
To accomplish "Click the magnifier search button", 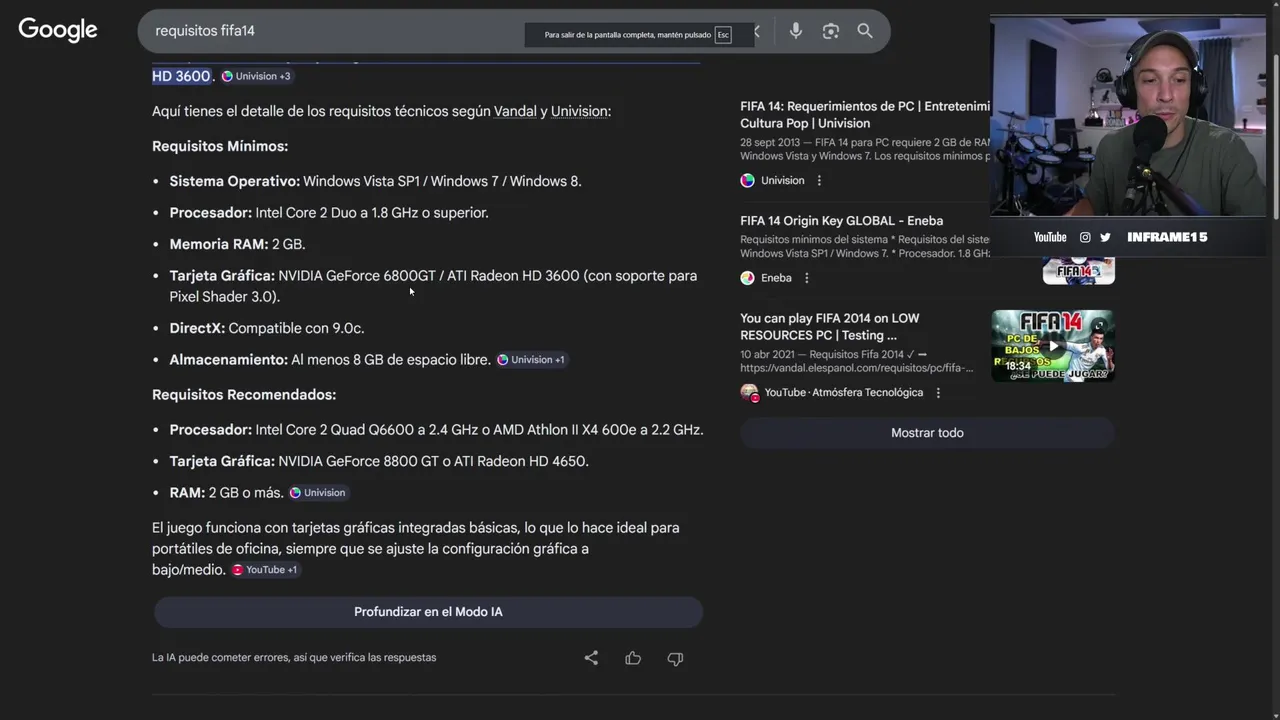I will [865, 31].
